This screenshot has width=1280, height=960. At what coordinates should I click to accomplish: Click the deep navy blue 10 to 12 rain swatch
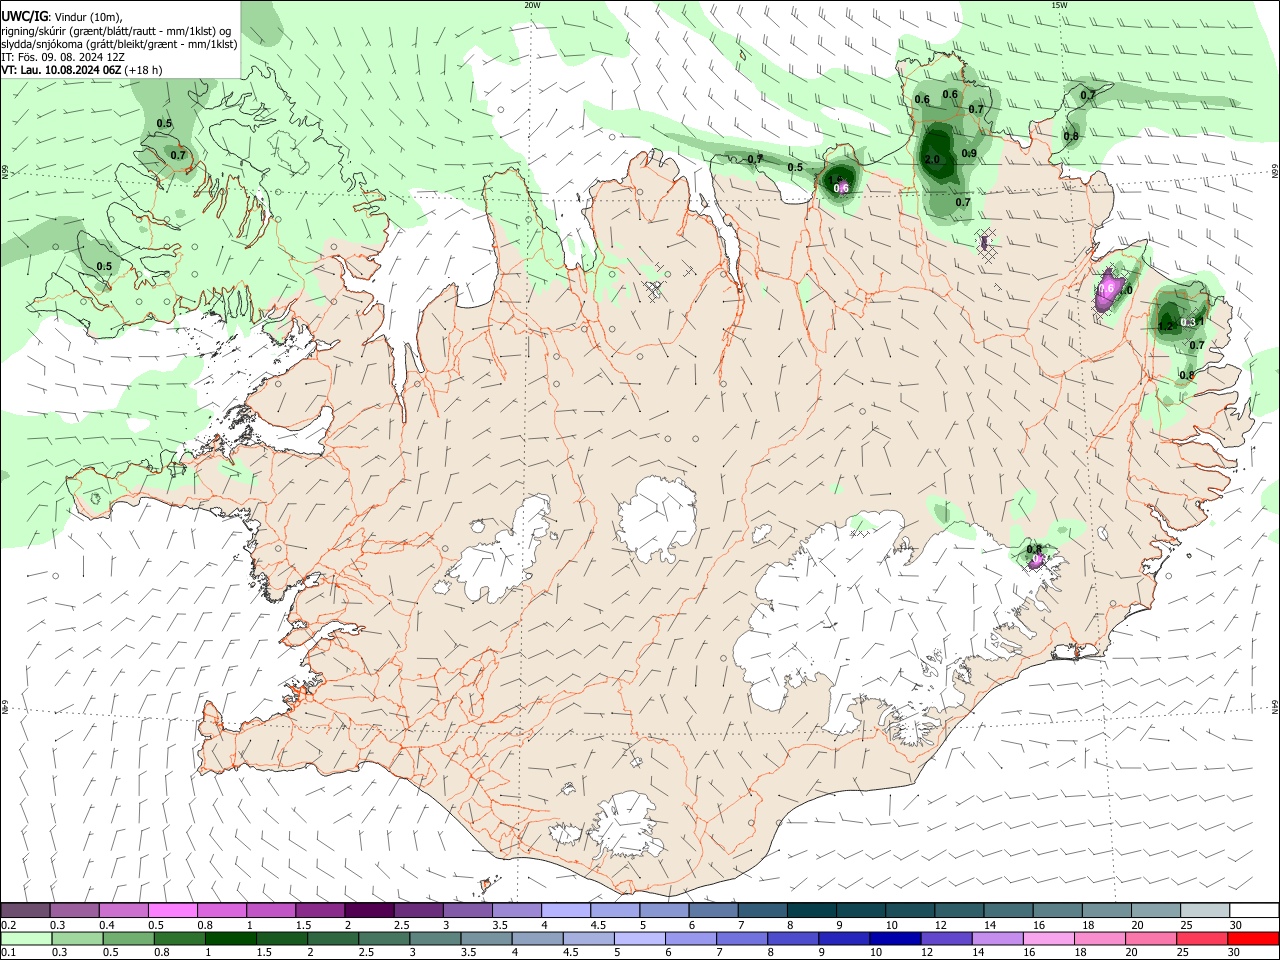(896, 938)
